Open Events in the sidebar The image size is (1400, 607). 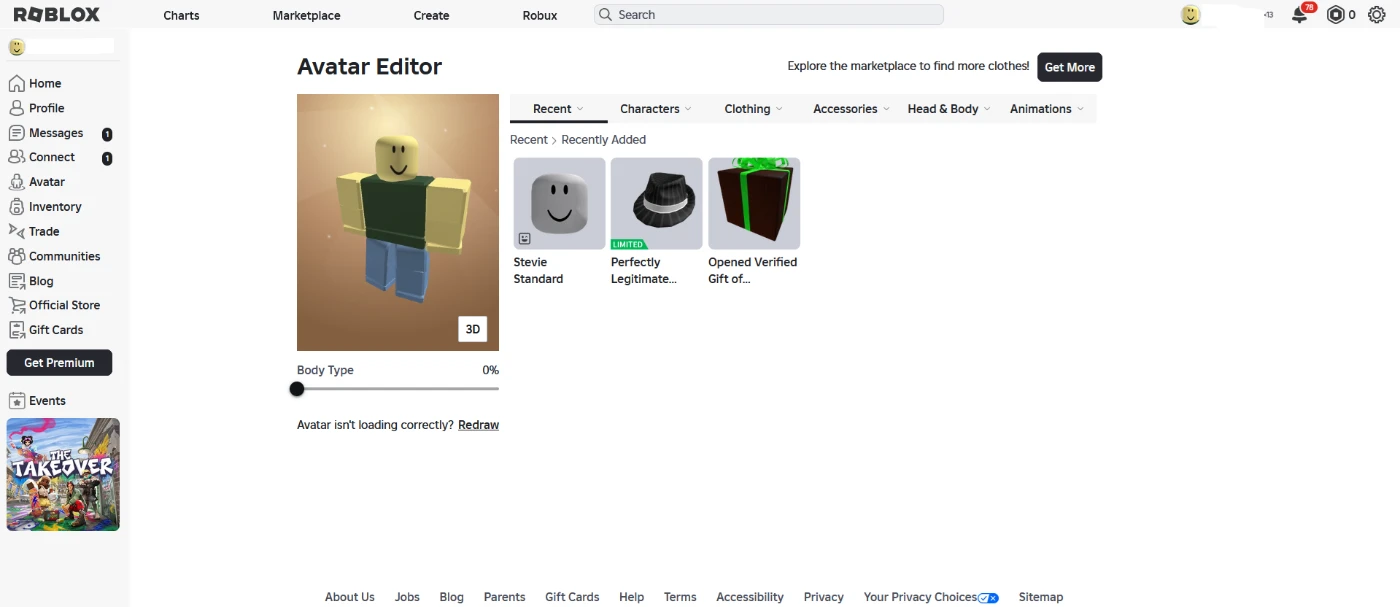pos(47,401)
